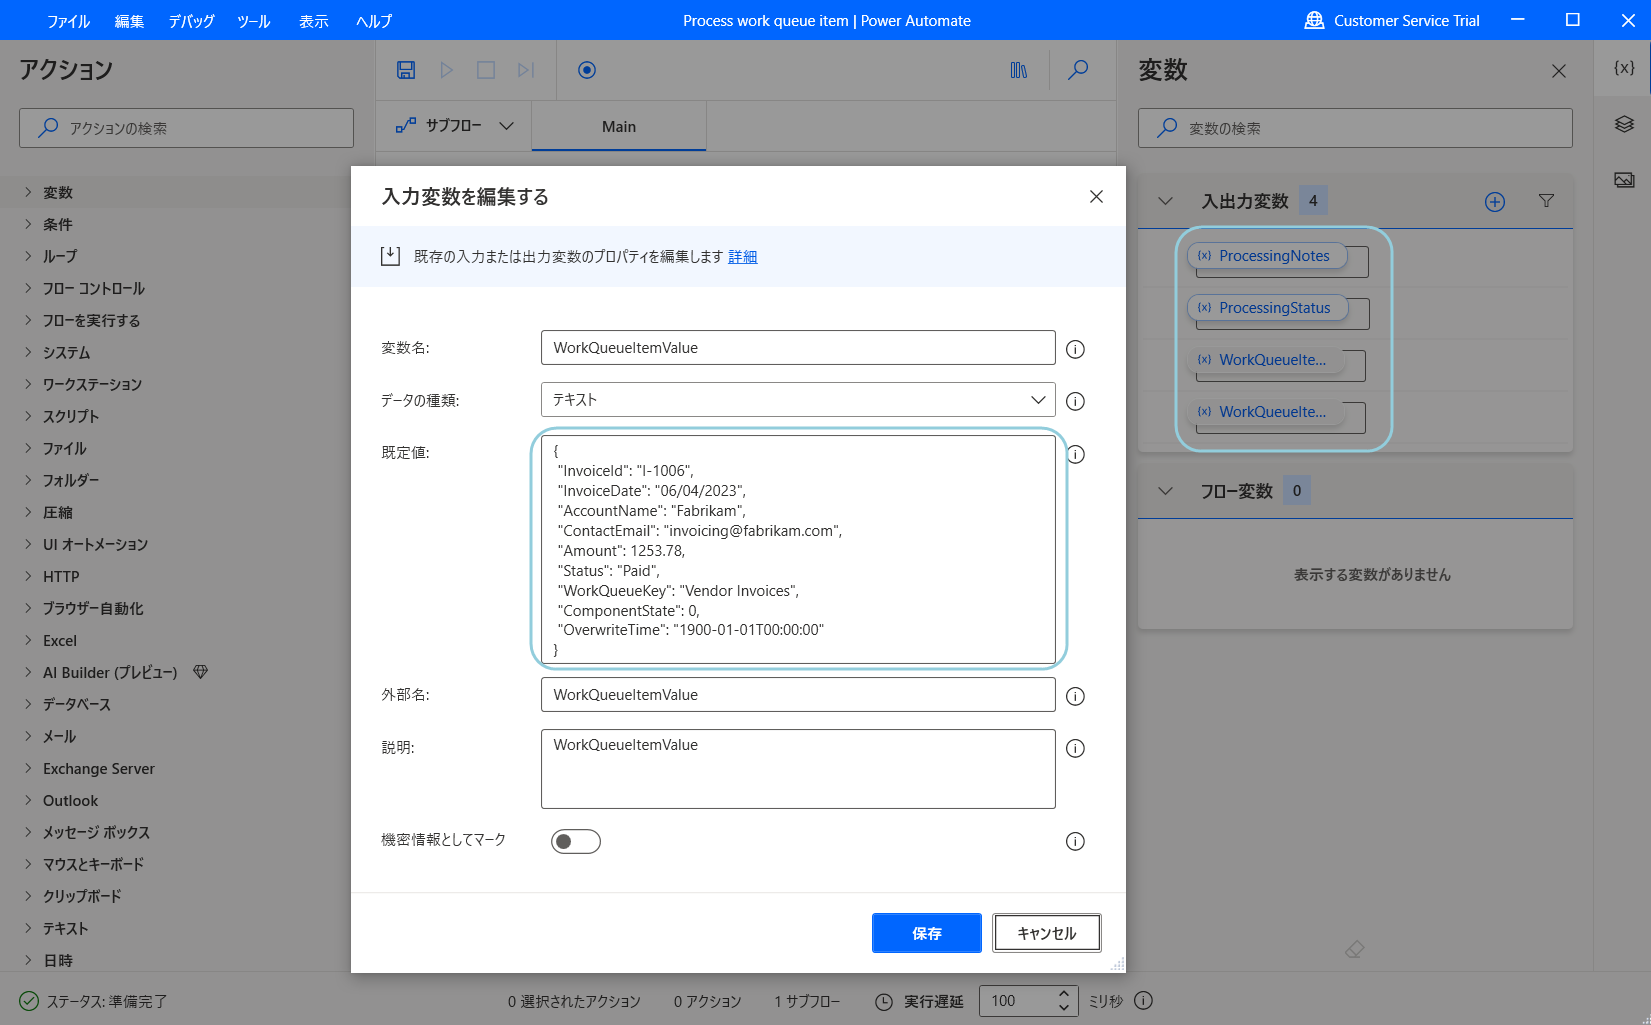Start the Recorder with the circle icon
1651x1025 pixels.
[x=587, y=70]
